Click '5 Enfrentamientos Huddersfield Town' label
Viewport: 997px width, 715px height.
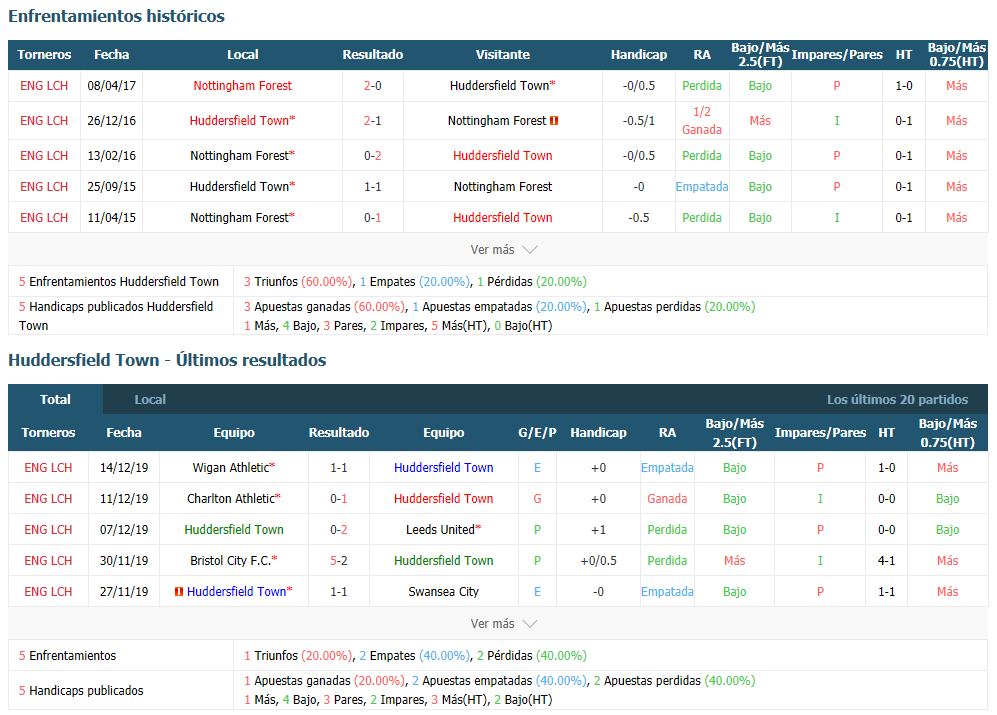coord(119,282)
